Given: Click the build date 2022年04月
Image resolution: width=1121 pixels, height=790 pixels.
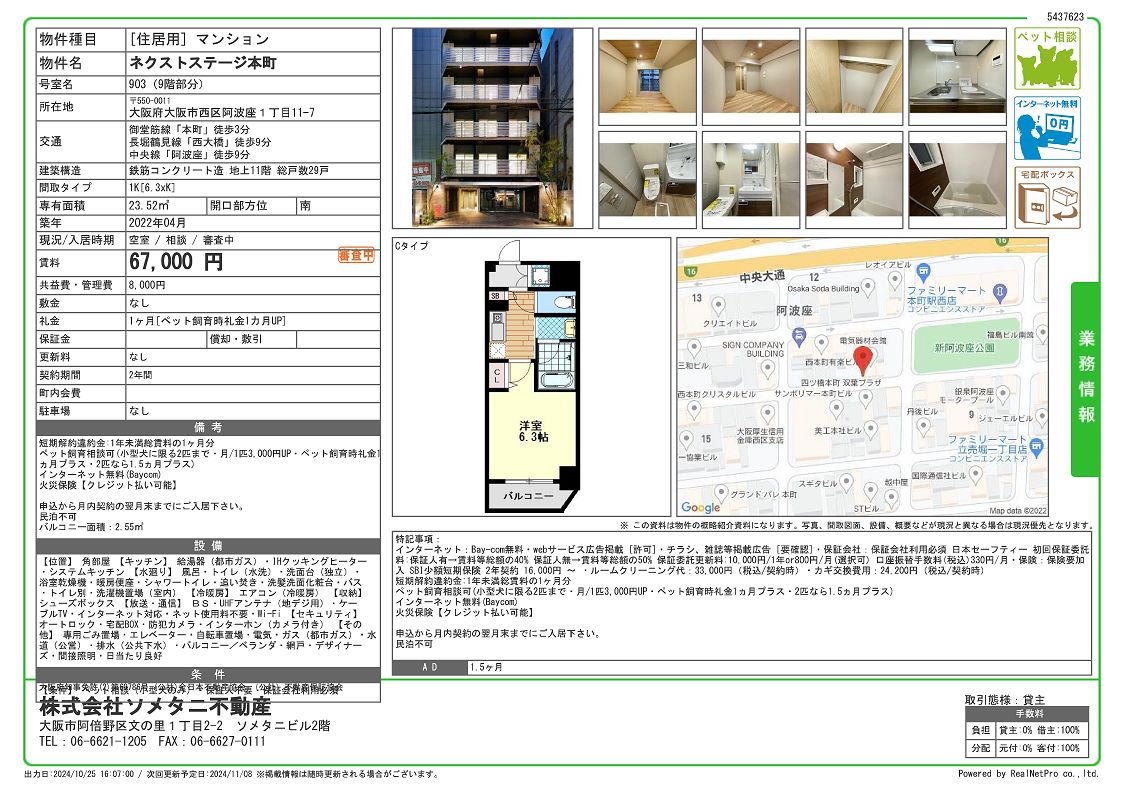Looking at the screenshot, I should point(157,222).
